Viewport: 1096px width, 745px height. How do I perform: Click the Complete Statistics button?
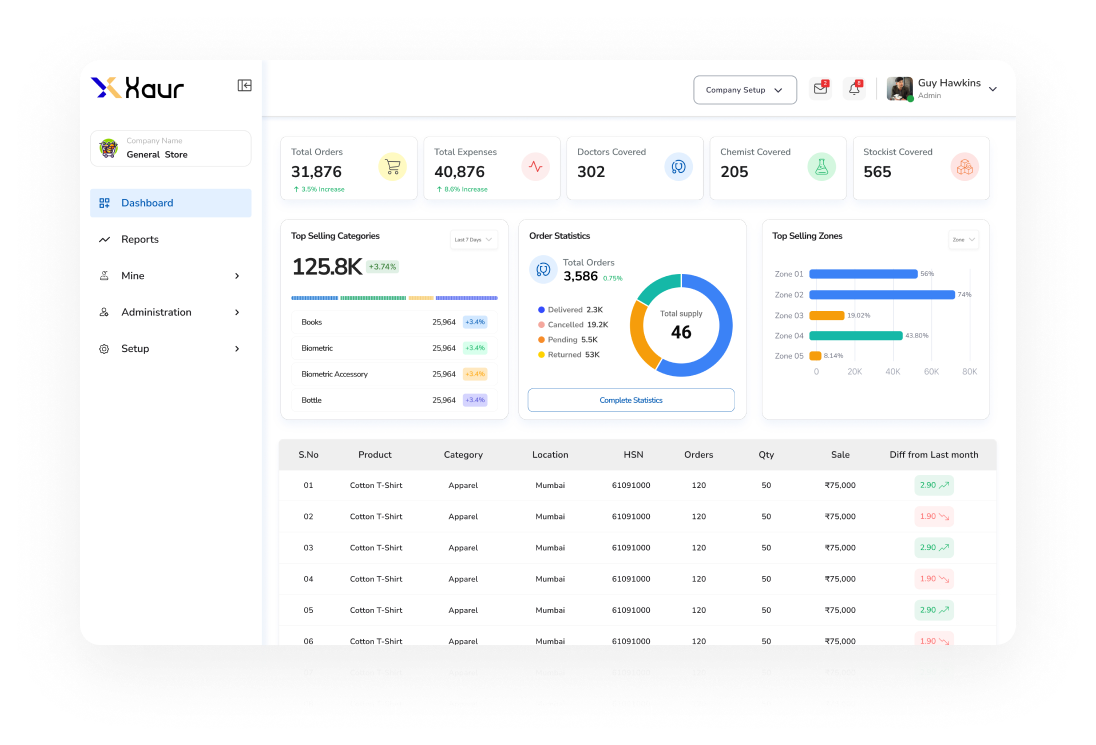pos(631,399)
